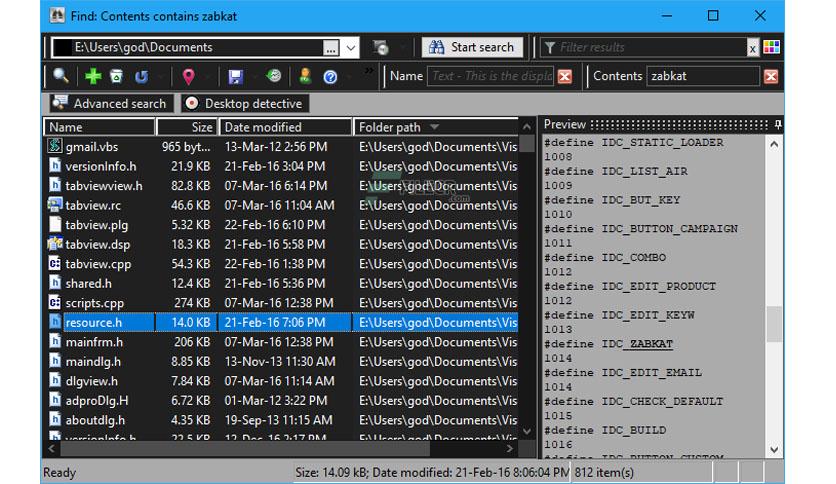Remove Contents rule with red X
The height and width of the screenshot is (484, 836).
coord(771,76)
